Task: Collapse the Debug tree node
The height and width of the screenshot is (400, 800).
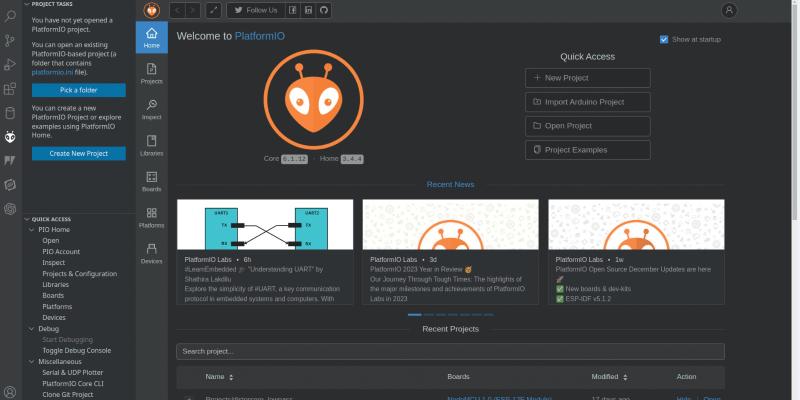Action: [x=32, y=329]
